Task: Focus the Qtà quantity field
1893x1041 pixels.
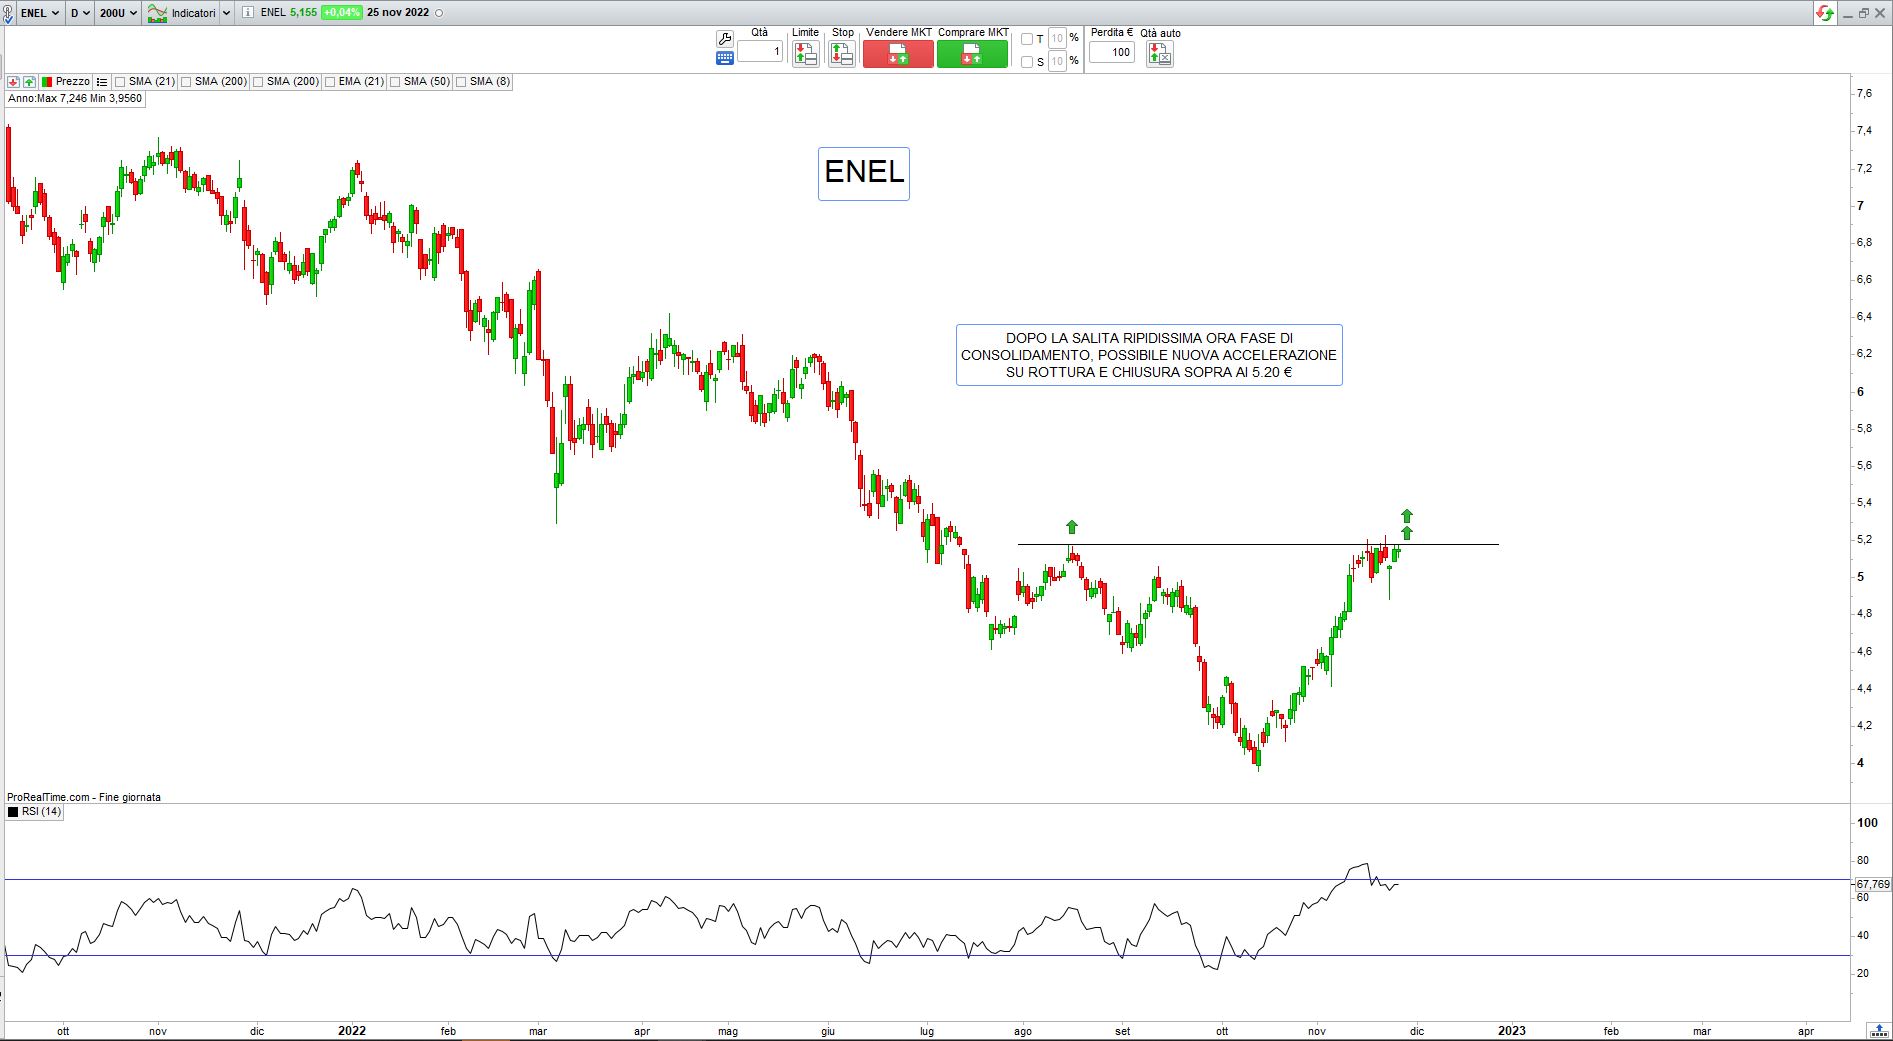Action: click(760, 51)
